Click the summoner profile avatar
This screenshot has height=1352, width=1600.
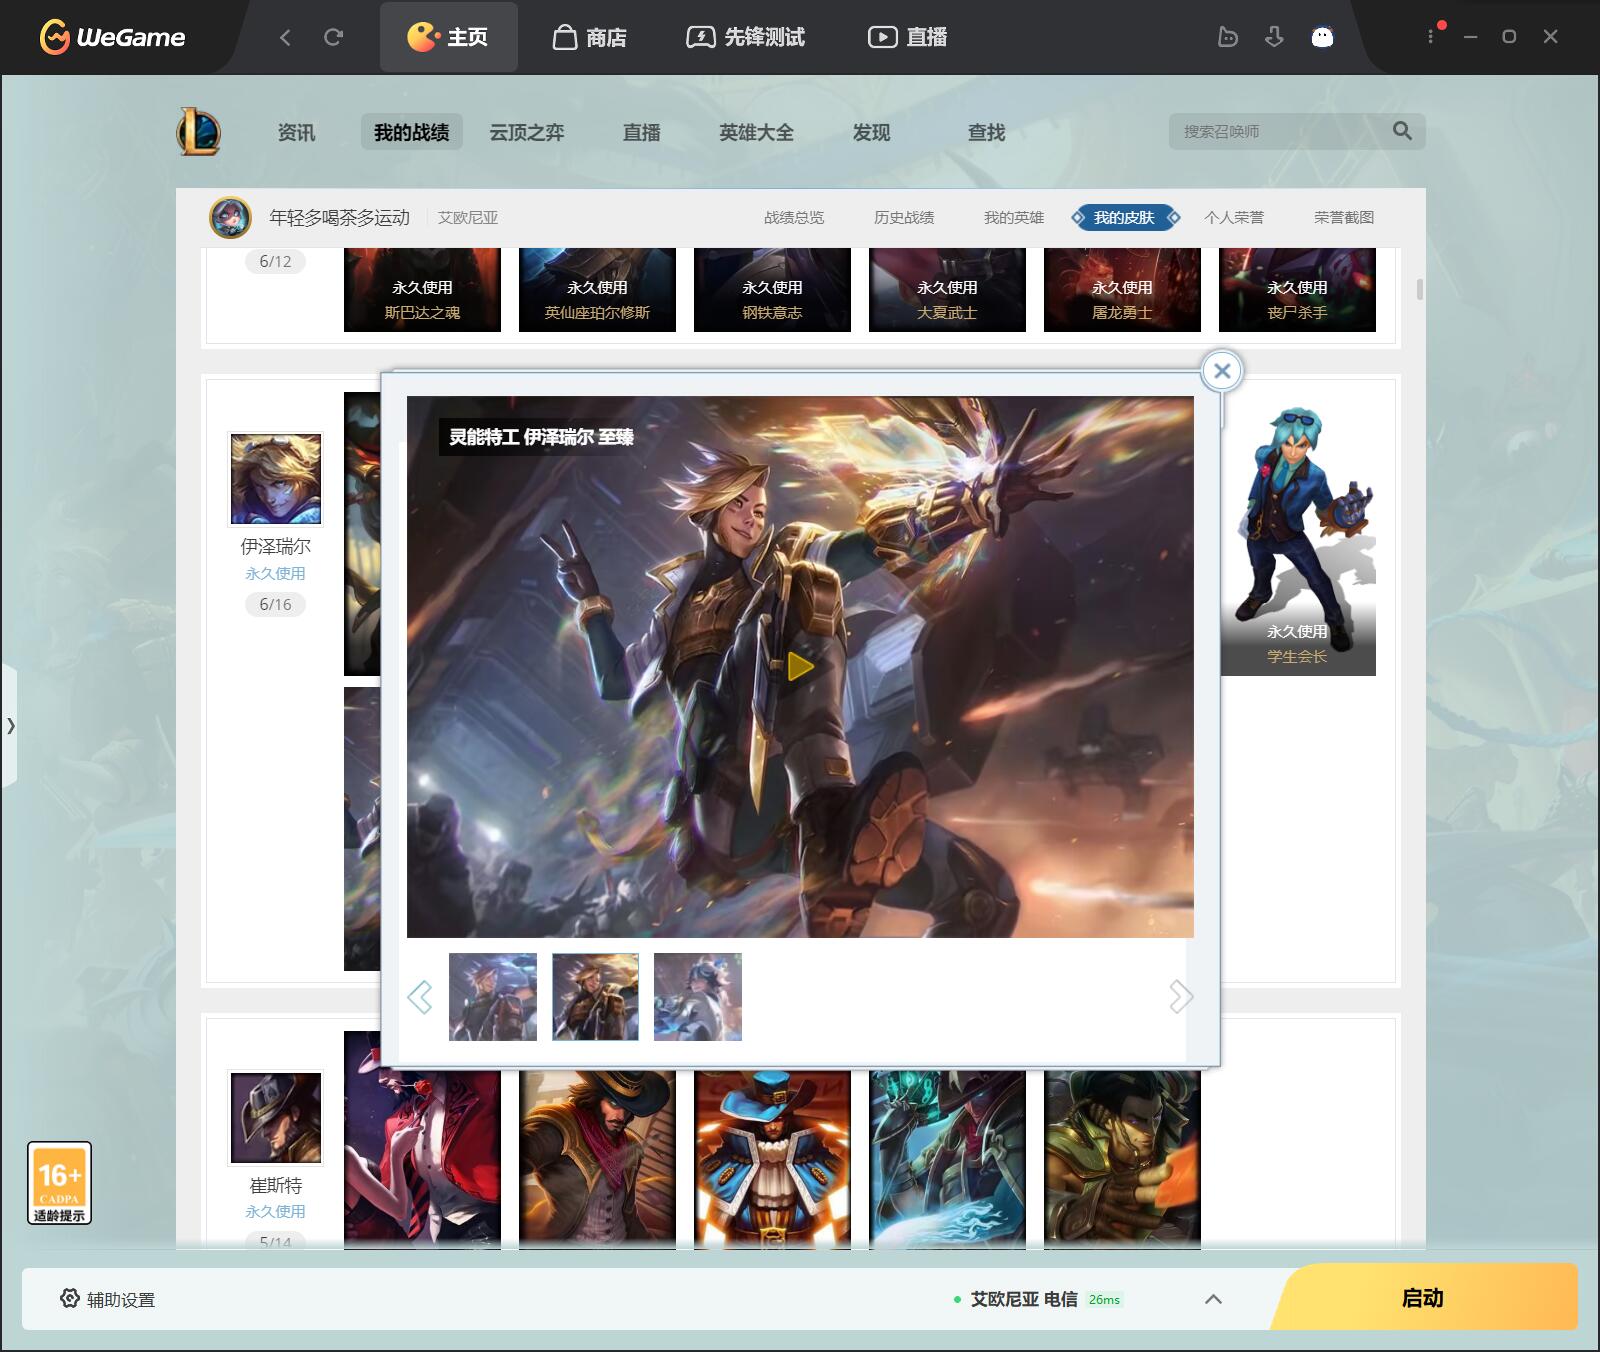[x=230, y=217]
